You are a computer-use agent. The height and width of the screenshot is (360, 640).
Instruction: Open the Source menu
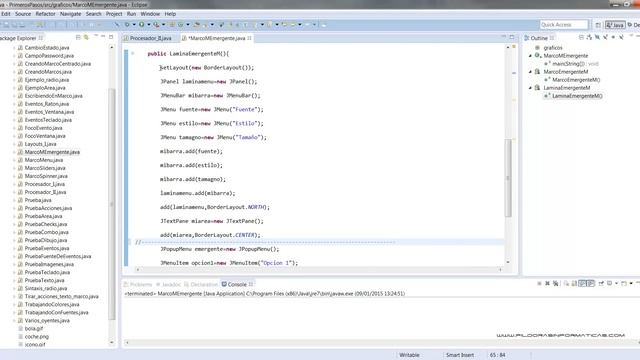[23, 14]
